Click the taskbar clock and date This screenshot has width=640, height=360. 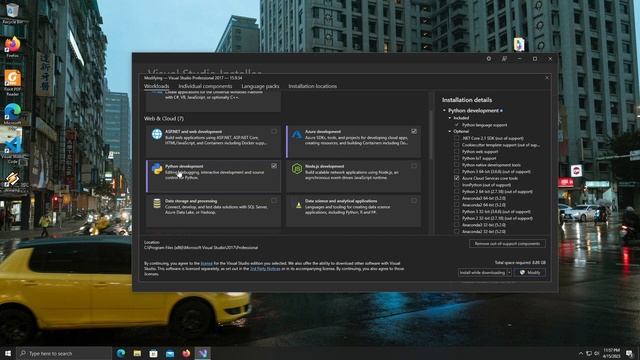click(611, 353)
